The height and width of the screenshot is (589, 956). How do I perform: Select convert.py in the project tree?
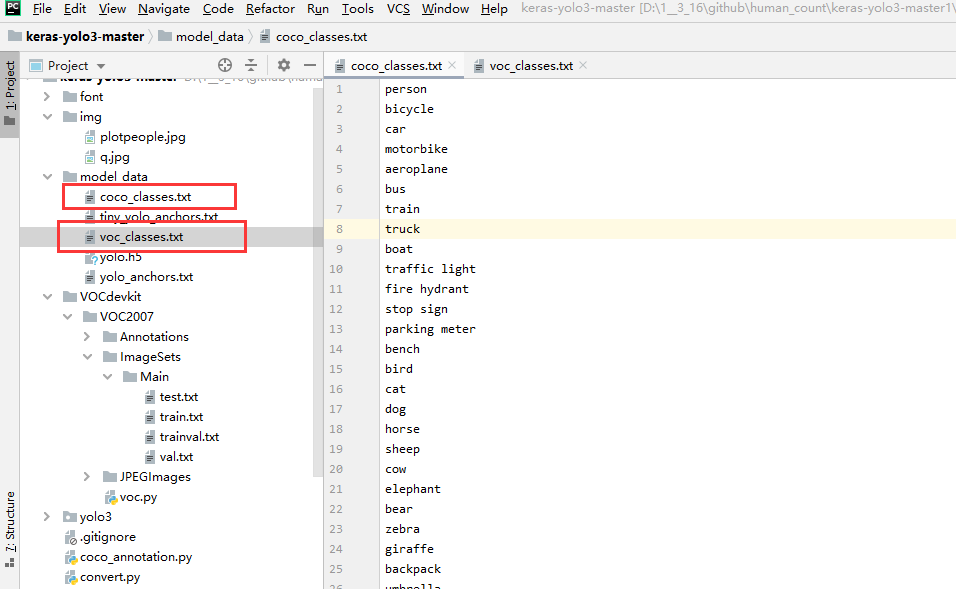tap(110, 577)
